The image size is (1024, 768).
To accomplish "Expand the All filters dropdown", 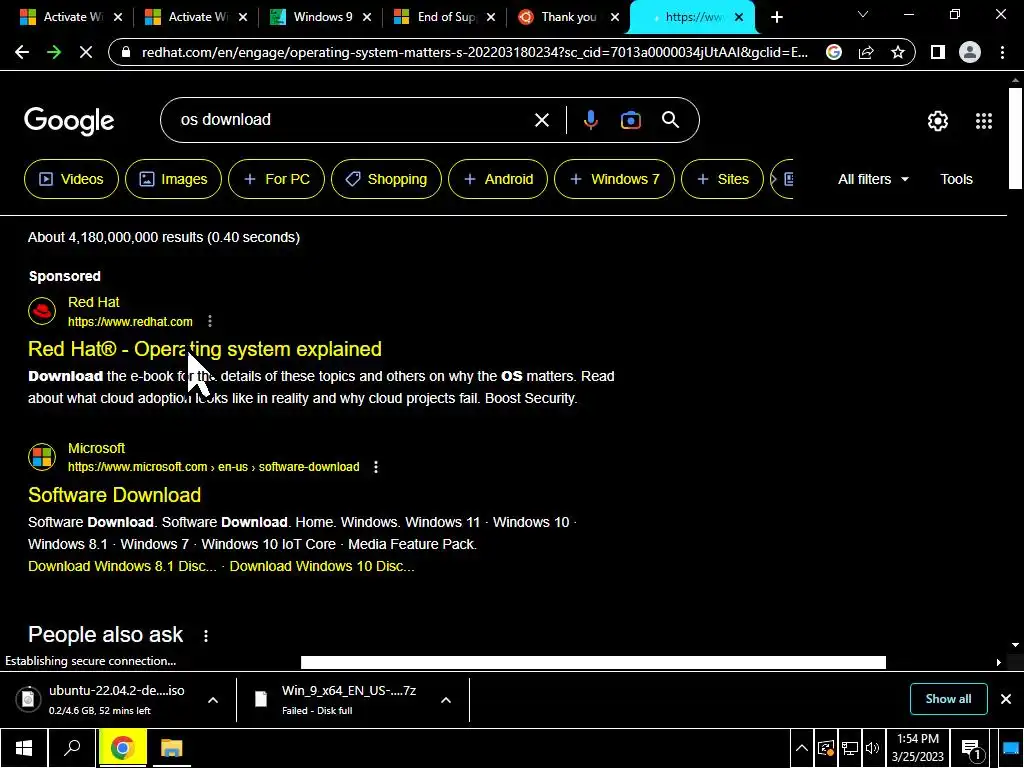I will click(873, 179).
